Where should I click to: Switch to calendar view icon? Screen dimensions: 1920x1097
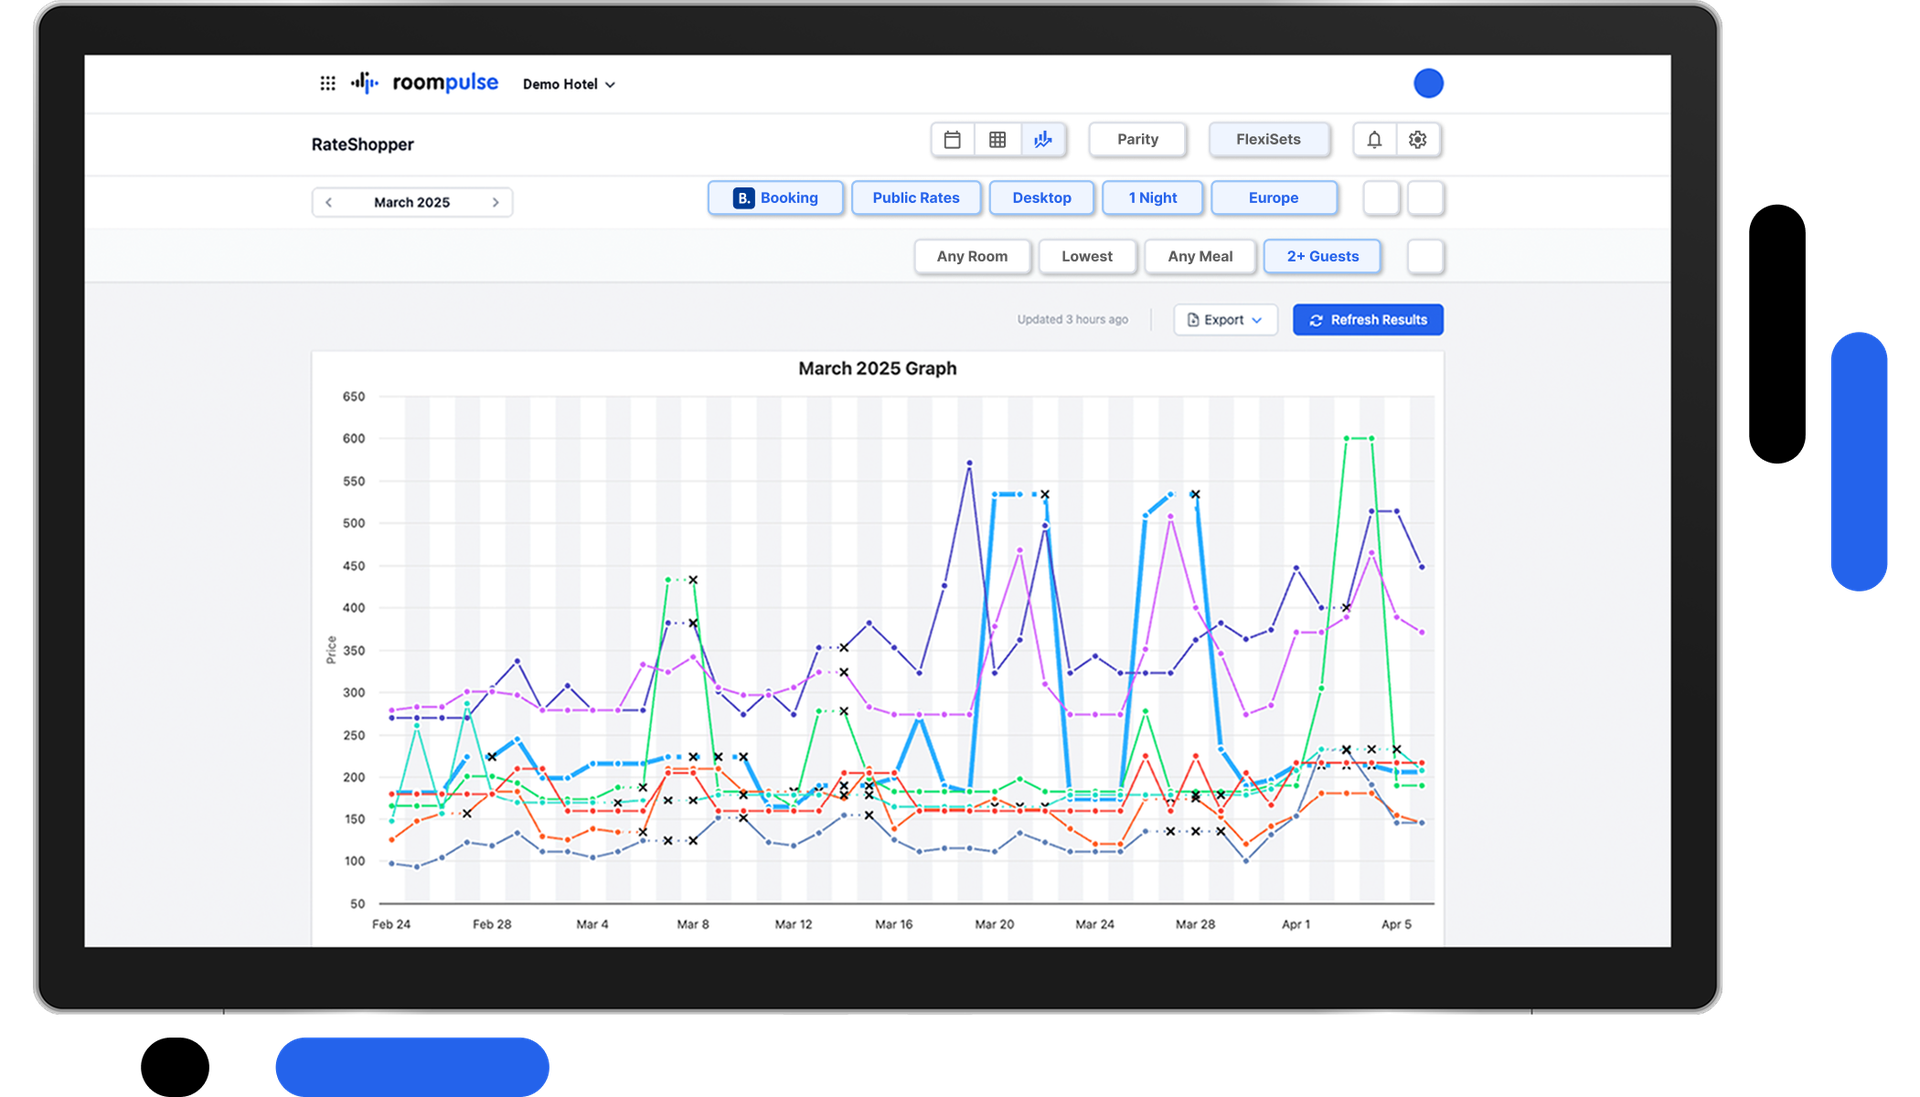(952, 140)
